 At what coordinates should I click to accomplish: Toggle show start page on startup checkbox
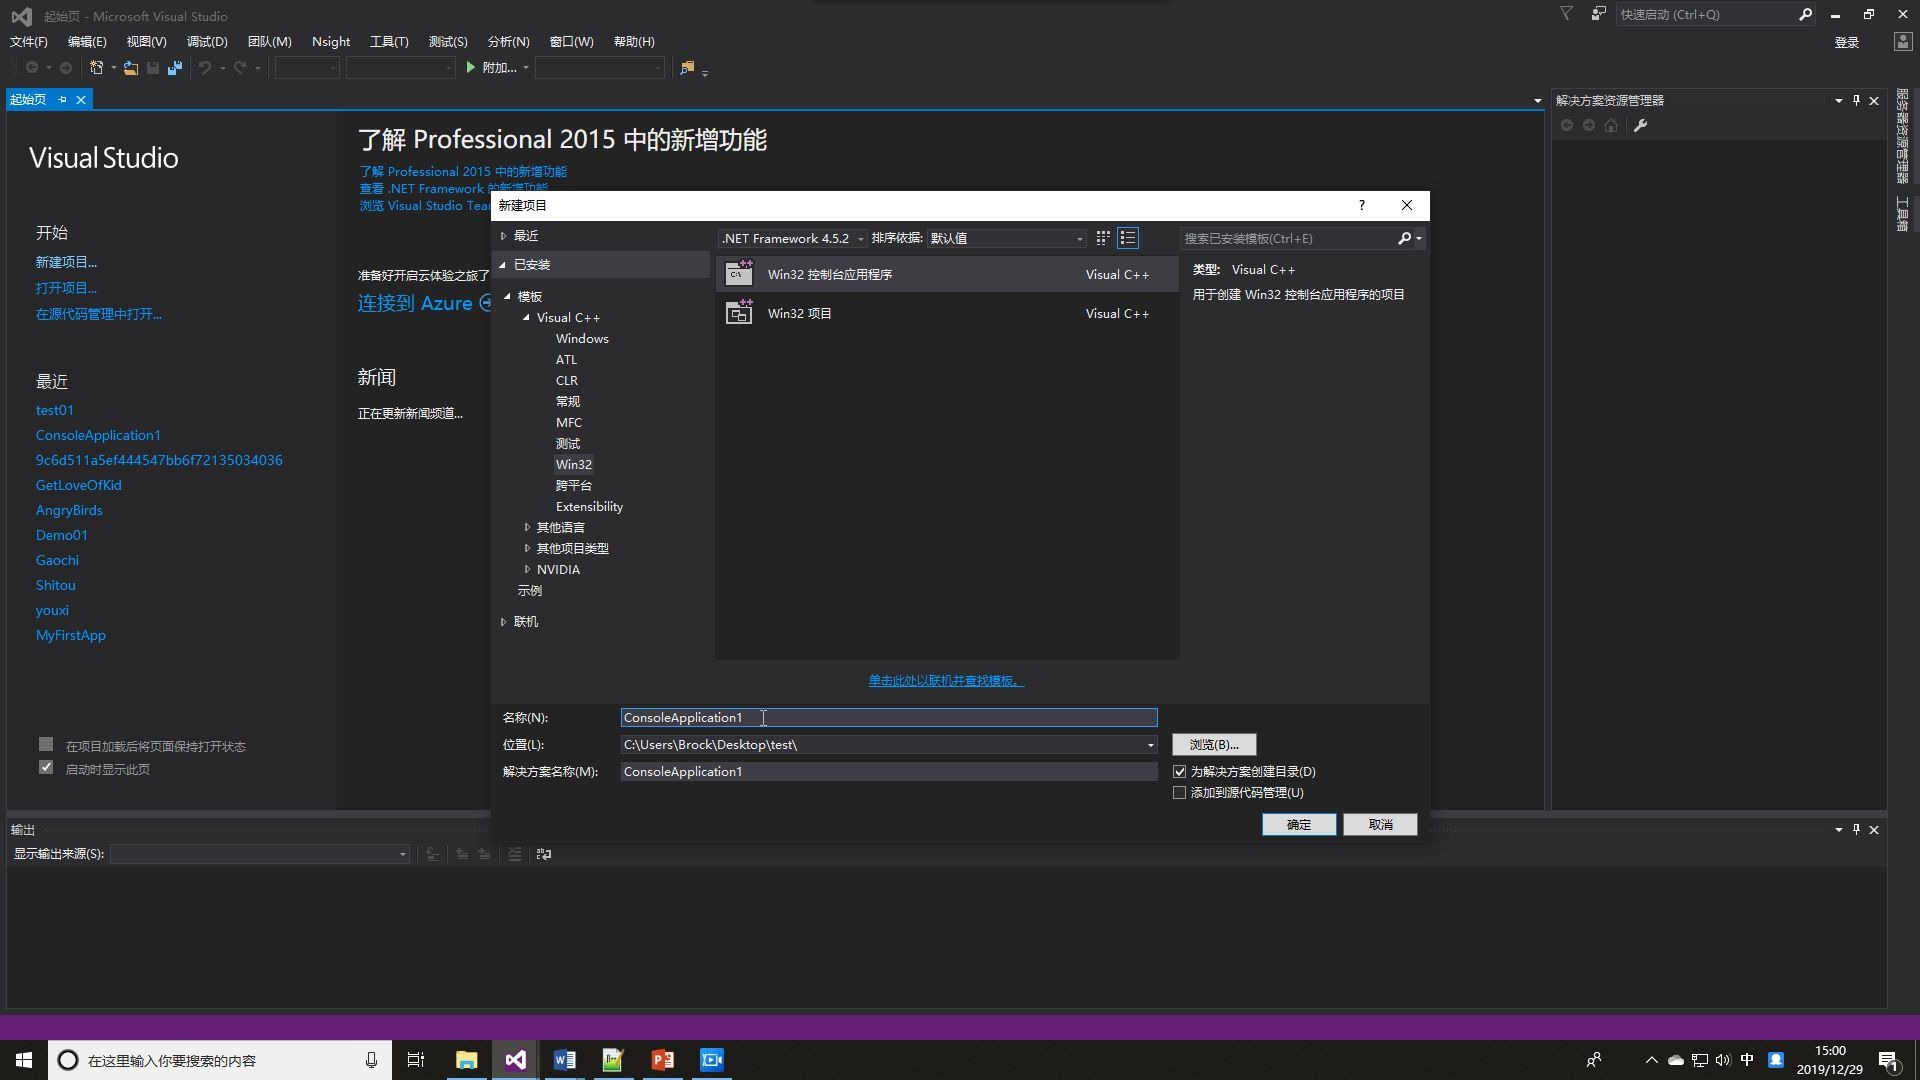(x=46, y=768)
